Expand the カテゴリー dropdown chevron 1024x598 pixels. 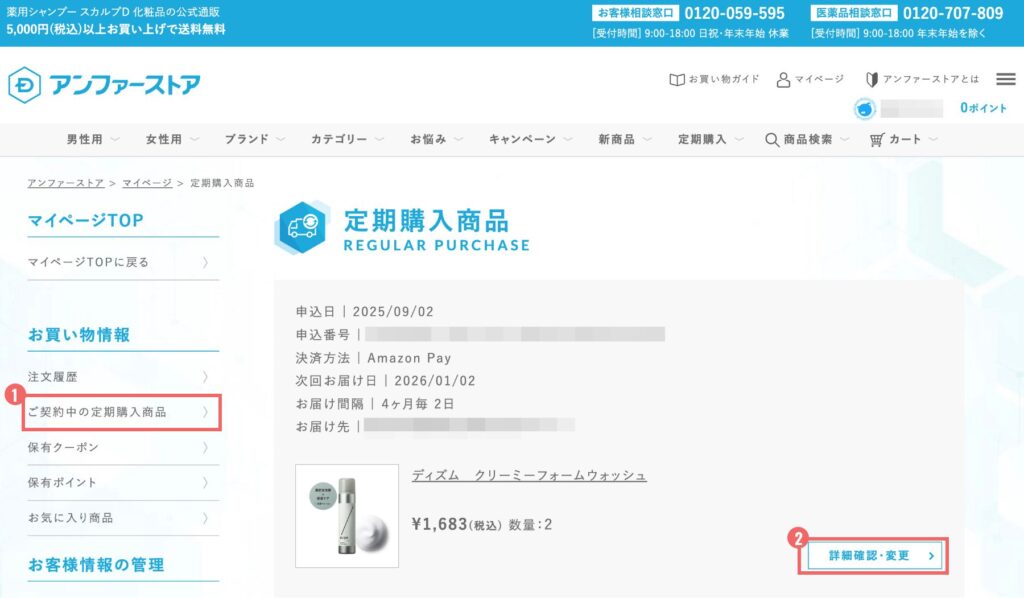tap(379, 139)
